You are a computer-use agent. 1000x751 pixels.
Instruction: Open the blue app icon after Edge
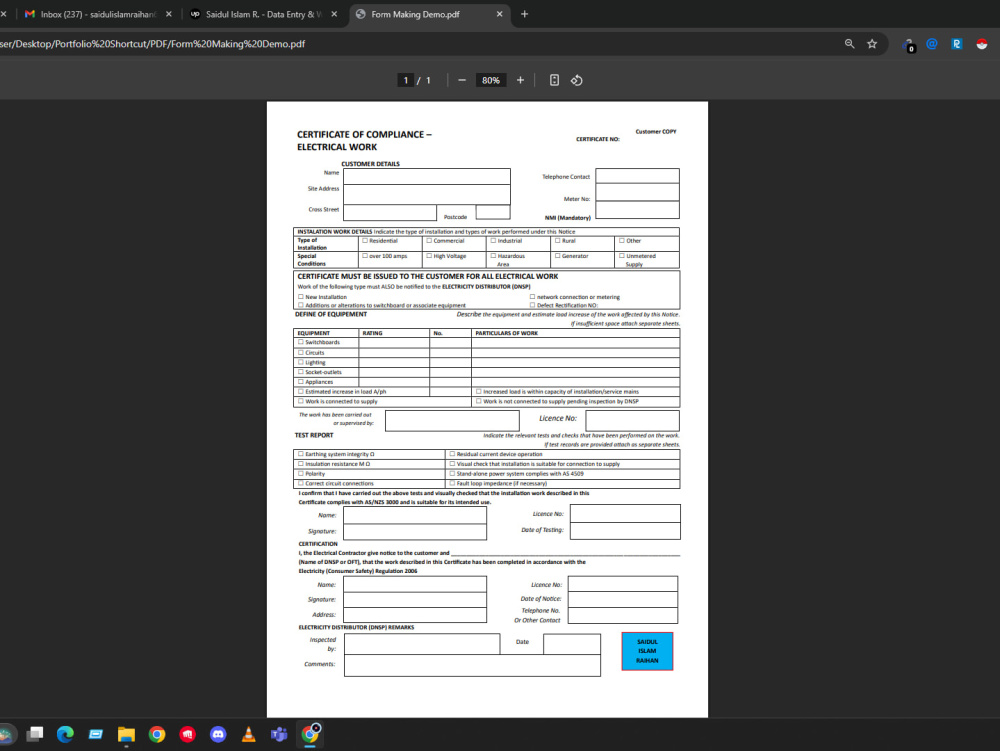pos(96,734)
